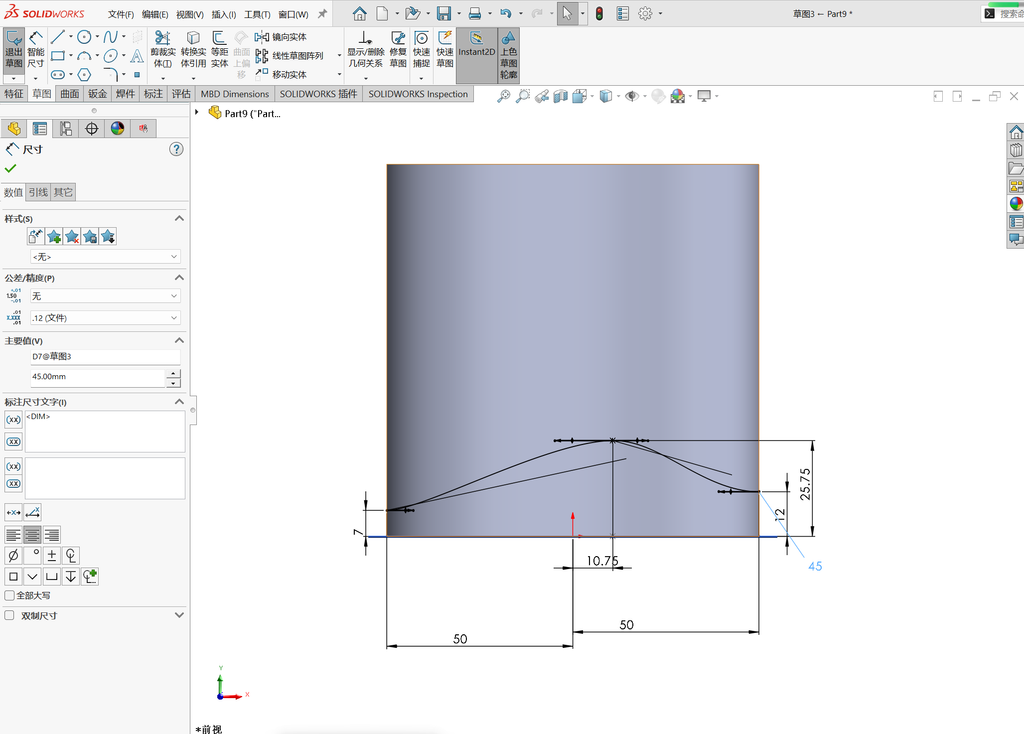Viewport: 1024px width, 734px height.
Task: Open the dimension help question mark
Action: point(176,150)
